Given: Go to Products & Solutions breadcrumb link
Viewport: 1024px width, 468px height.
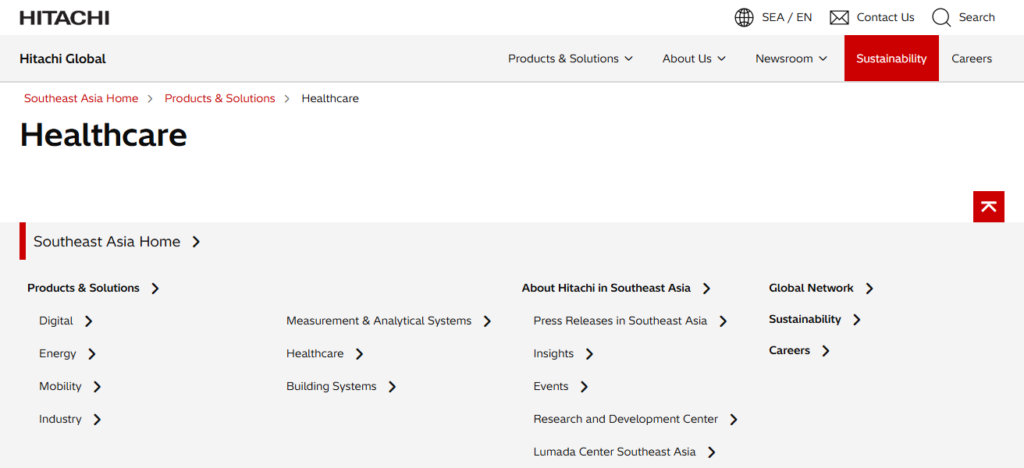Looking at the screenshot, I should (x=219, y=99).
